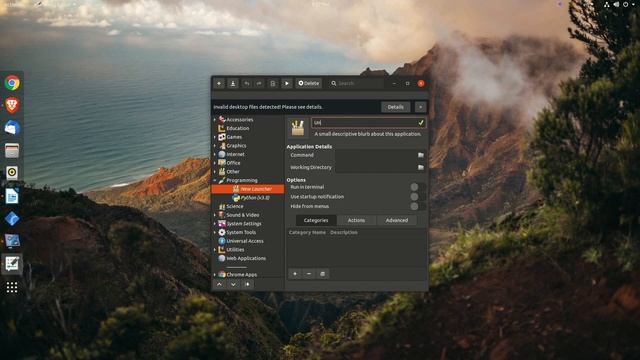The image size is (640, 360).
Task: Expand the Utilities category arrow
Action: [x=215, y=250]
